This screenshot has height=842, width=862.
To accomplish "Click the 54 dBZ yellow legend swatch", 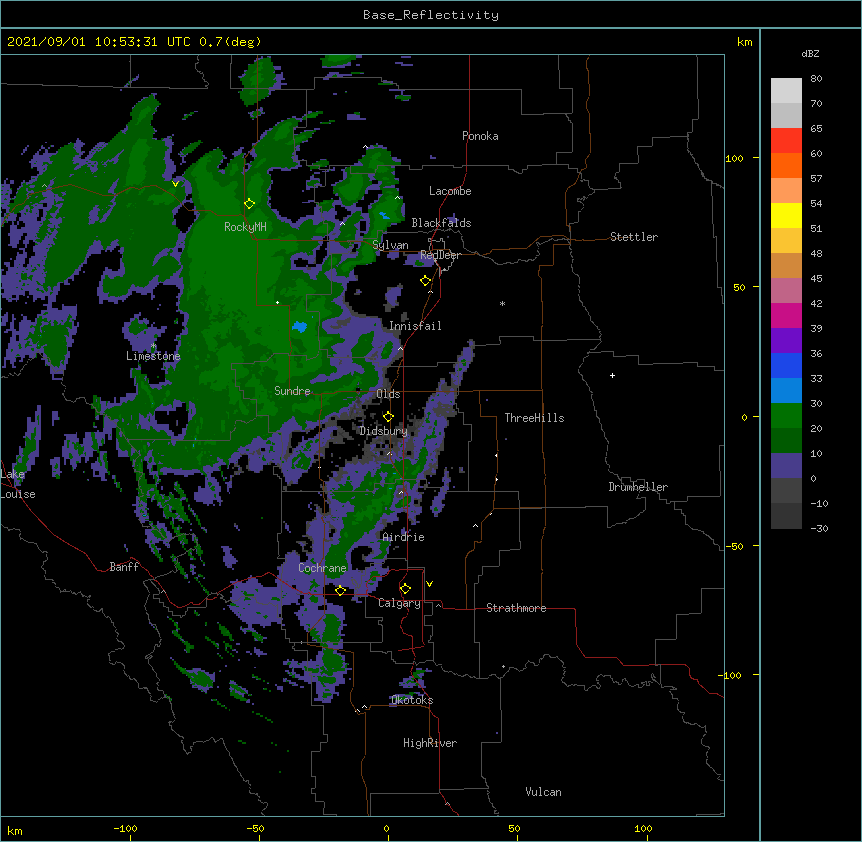I will 786,215.
